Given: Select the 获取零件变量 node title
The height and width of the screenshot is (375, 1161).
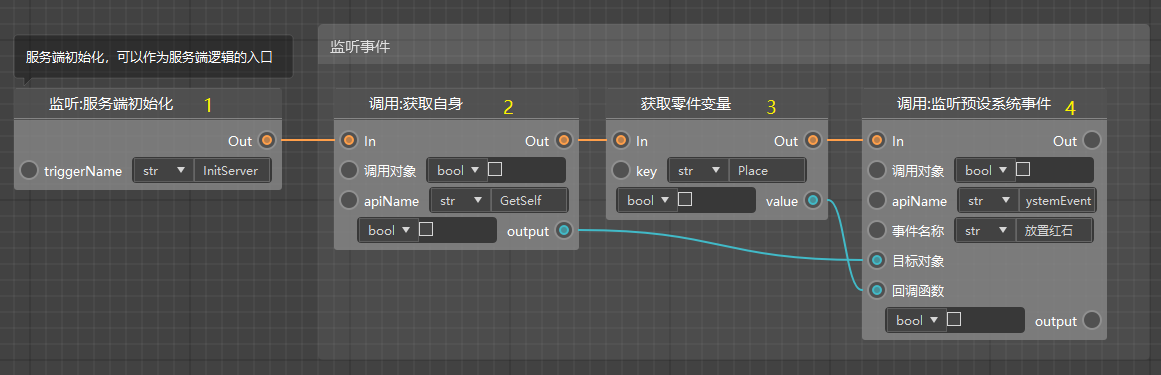Looking at the screenshot, I should 686,104.
